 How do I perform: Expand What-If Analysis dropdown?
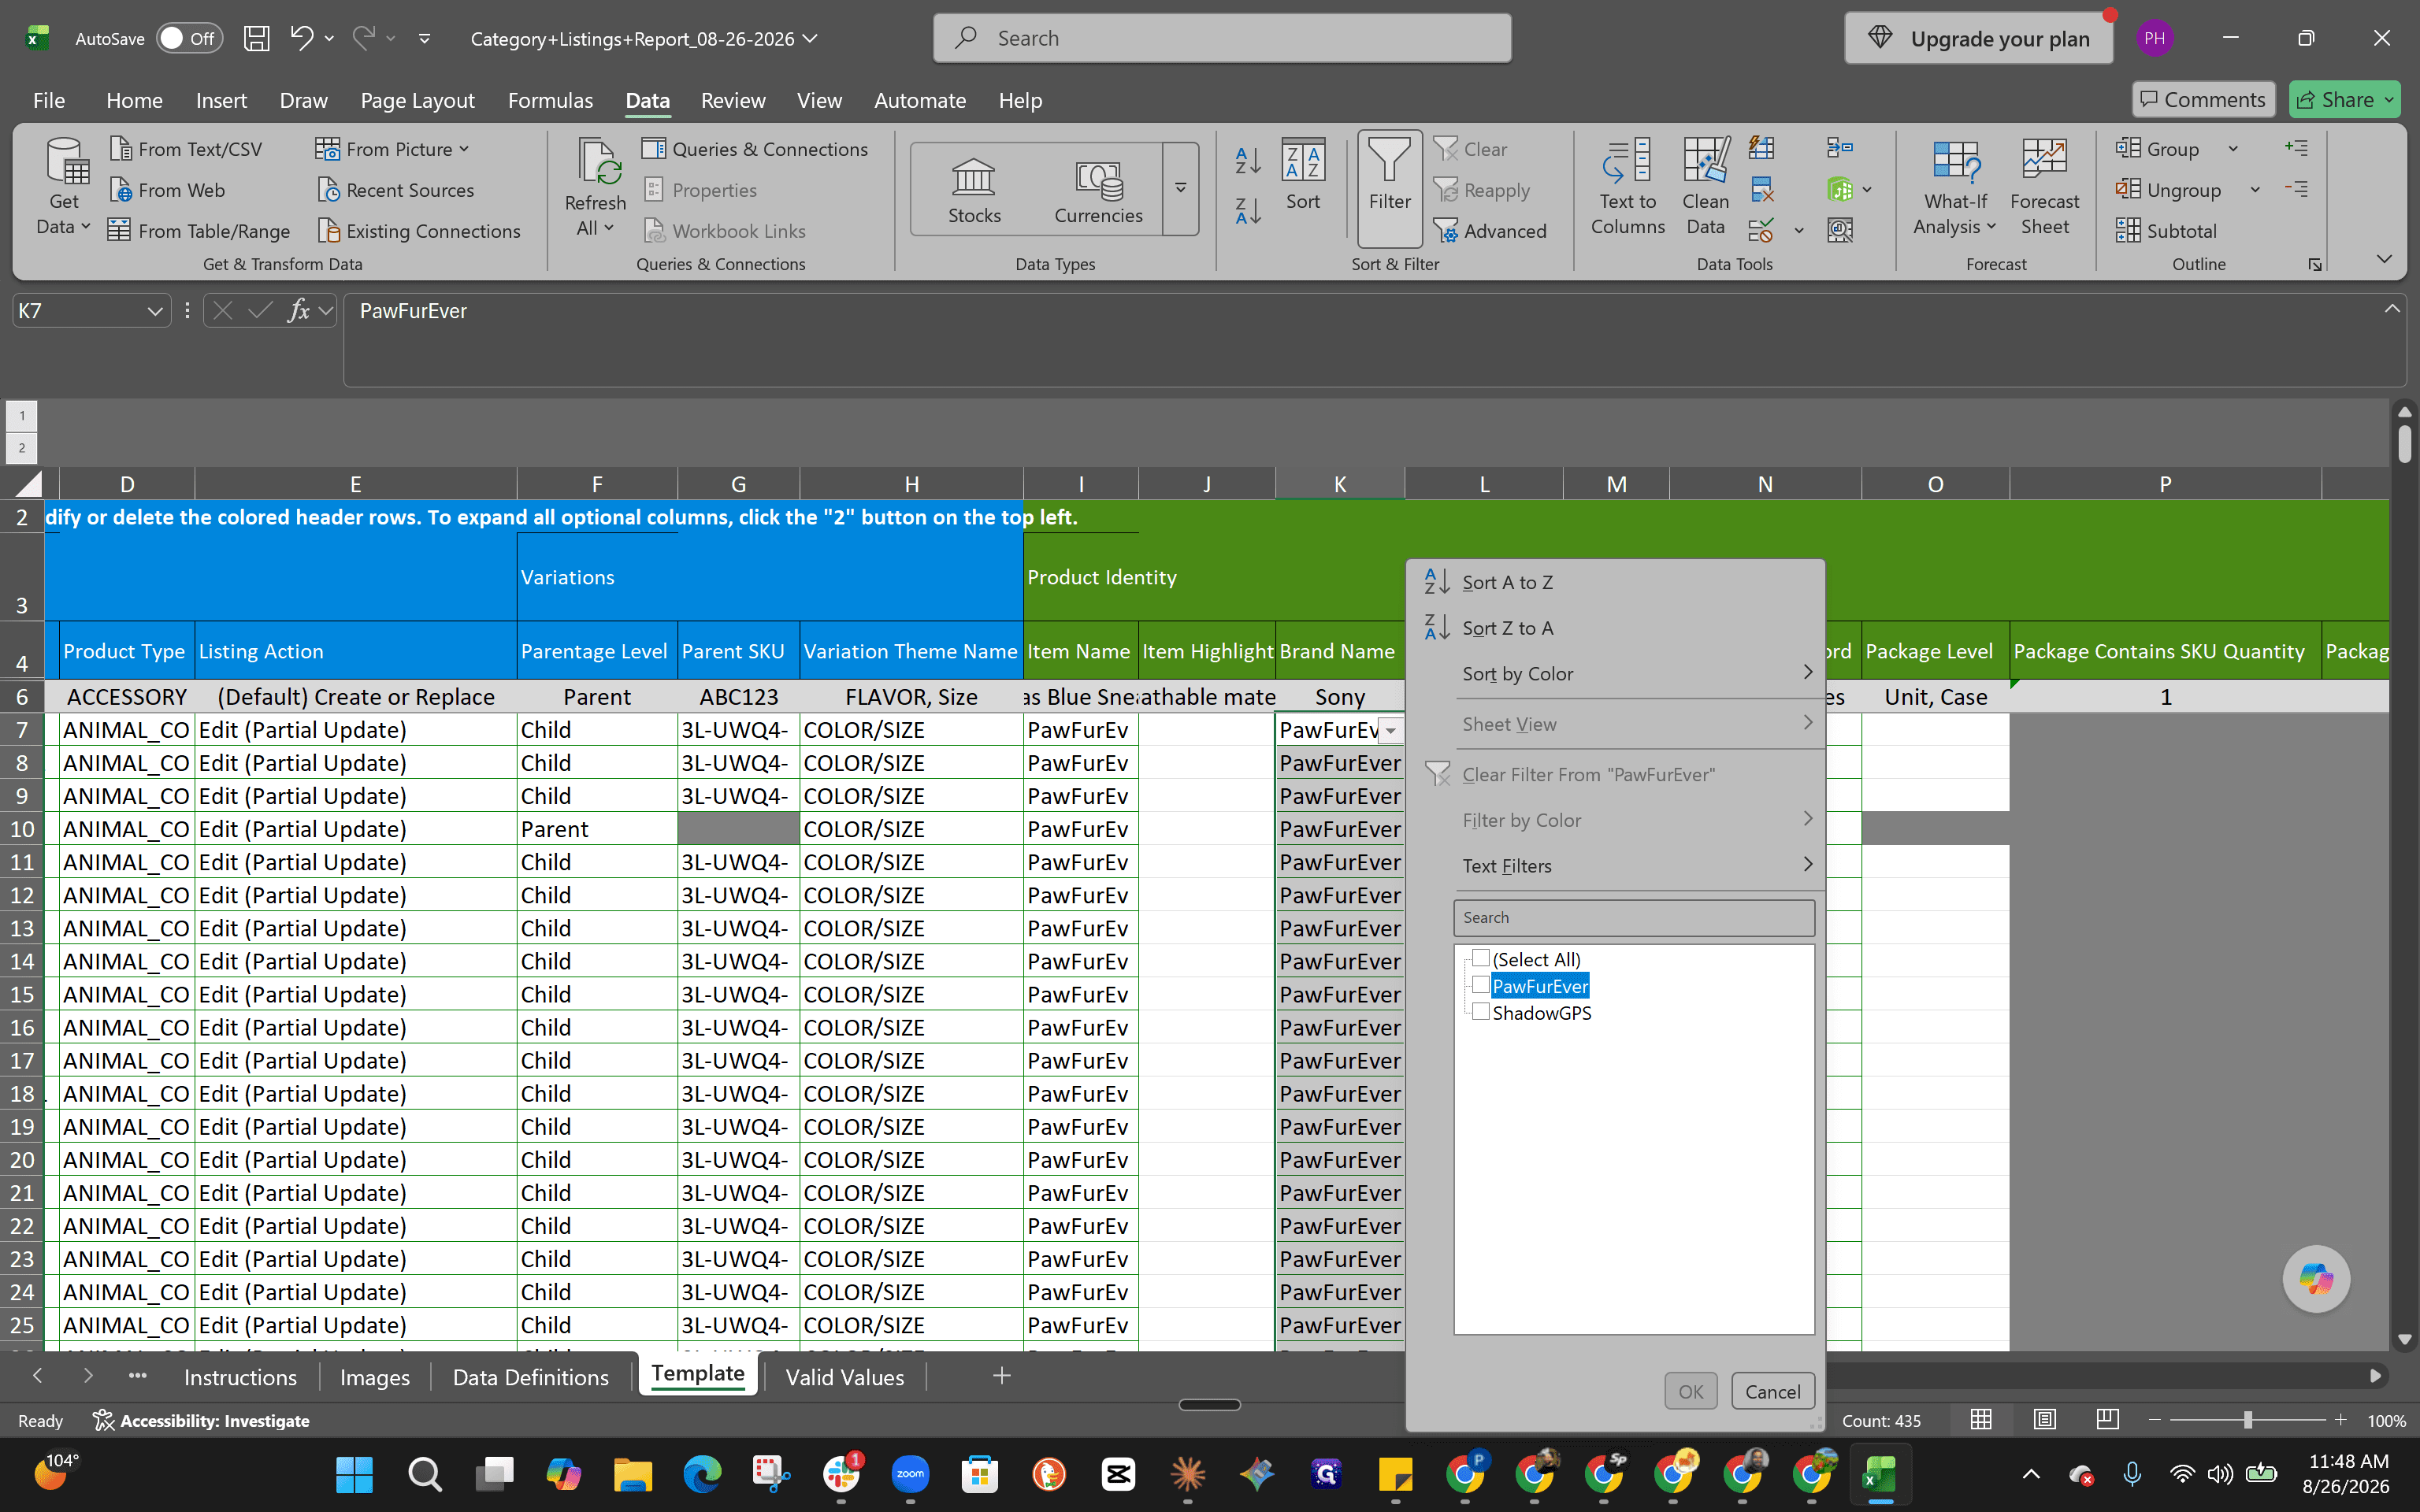tap(1954, 188)
